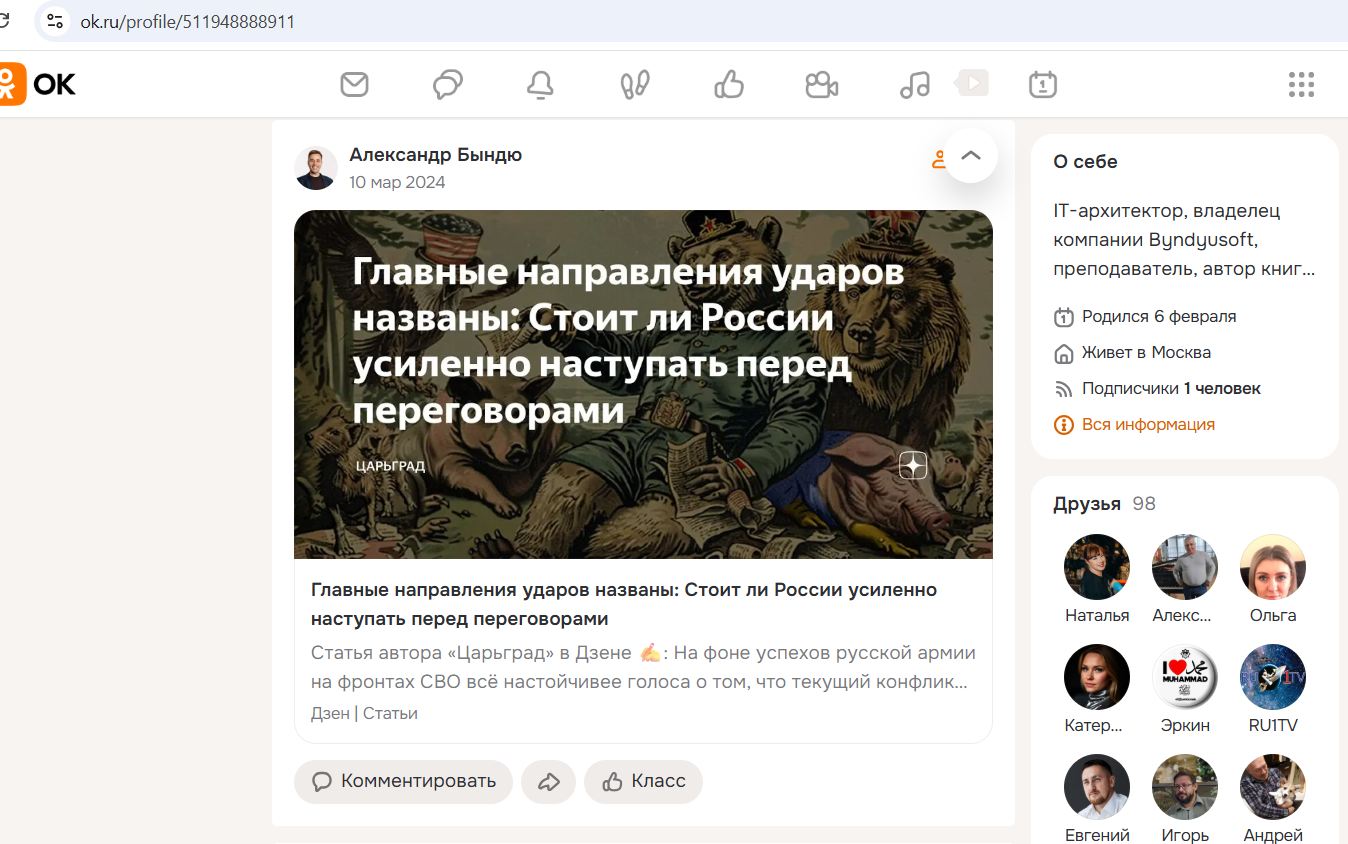
Task: Open friend Игорь avatar
Action: coord(1185,787)
